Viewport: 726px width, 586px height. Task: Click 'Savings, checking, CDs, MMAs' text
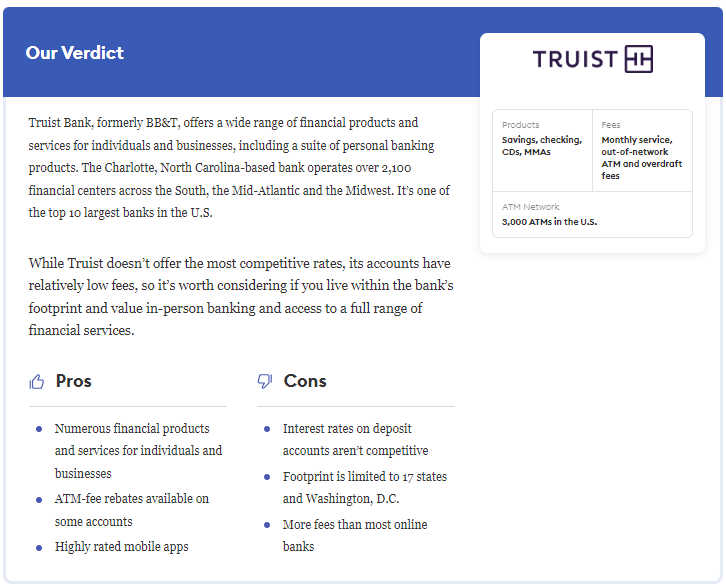[x=542, y=146]
